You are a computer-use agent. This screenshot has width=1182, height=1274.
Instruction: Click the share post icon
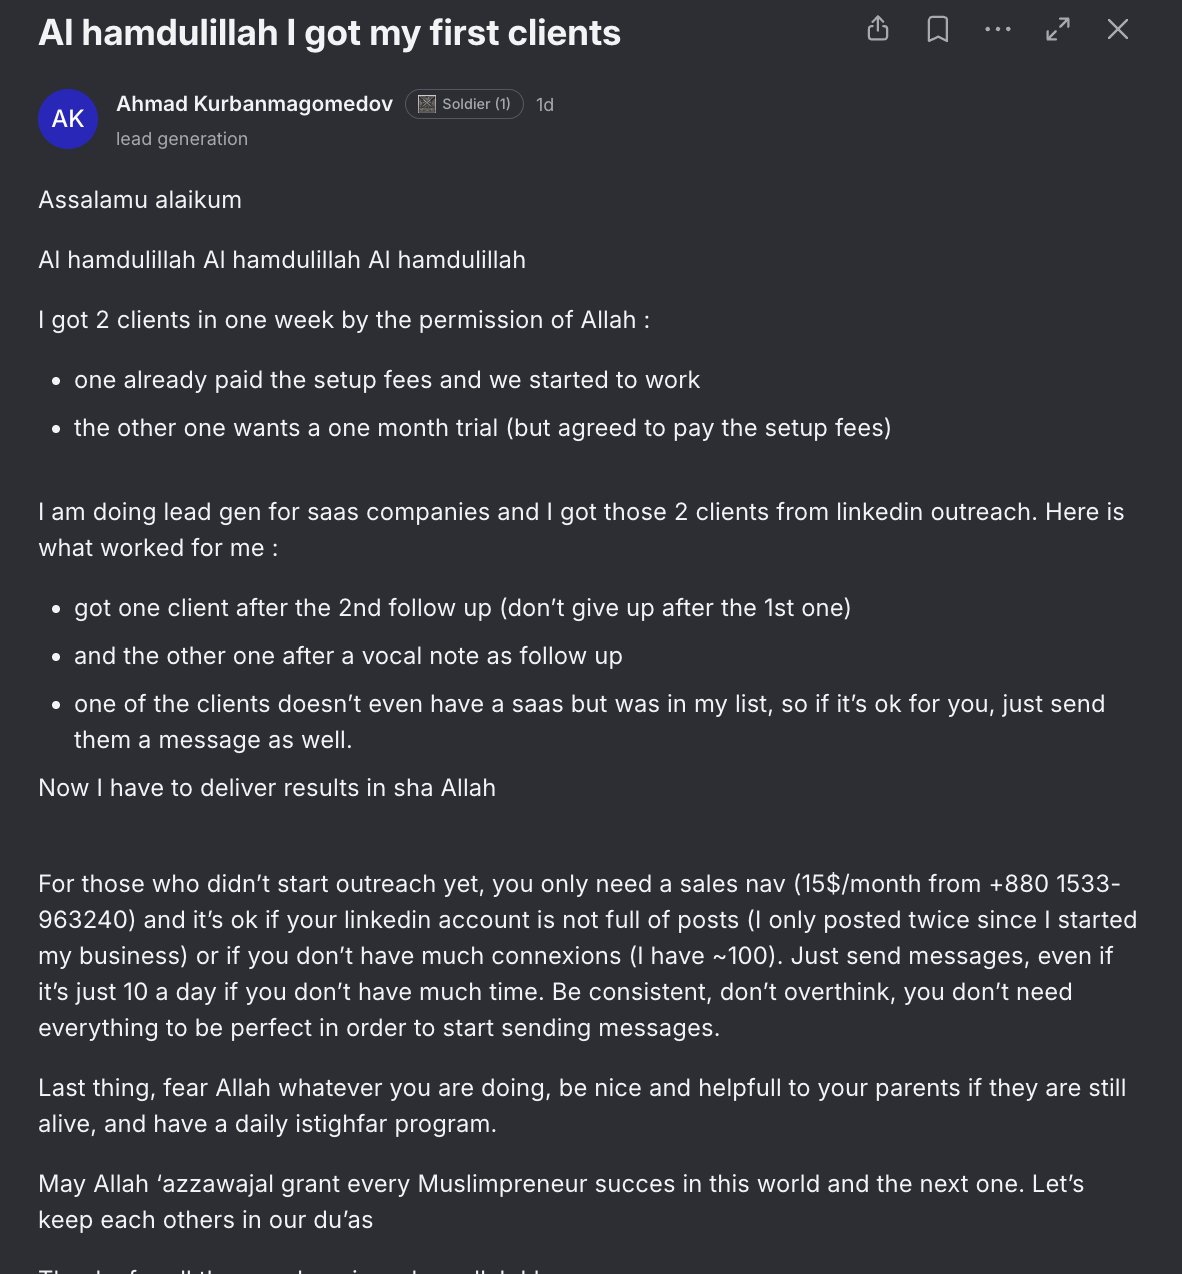click(878, 29)
